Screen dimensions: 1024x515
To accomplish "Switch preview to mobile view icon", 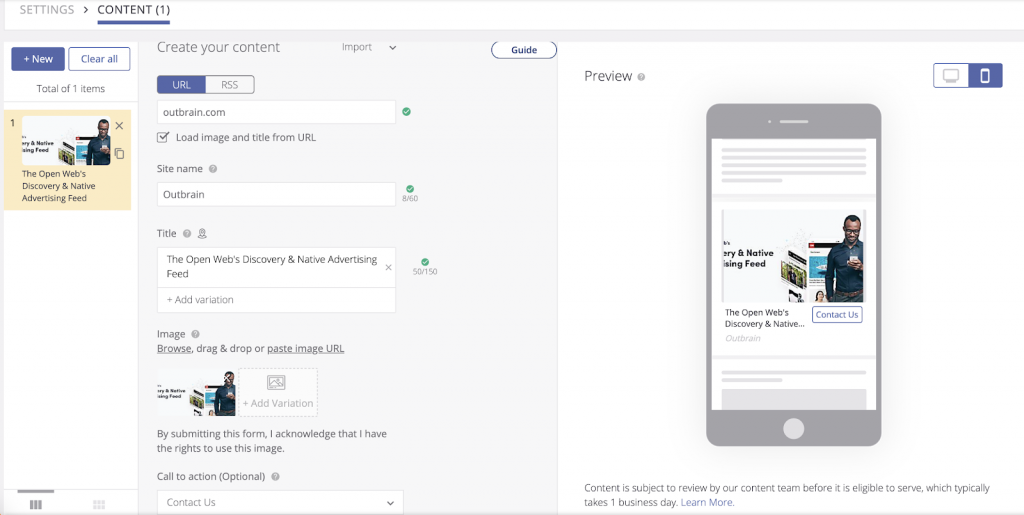I will [x=985, y=76].
